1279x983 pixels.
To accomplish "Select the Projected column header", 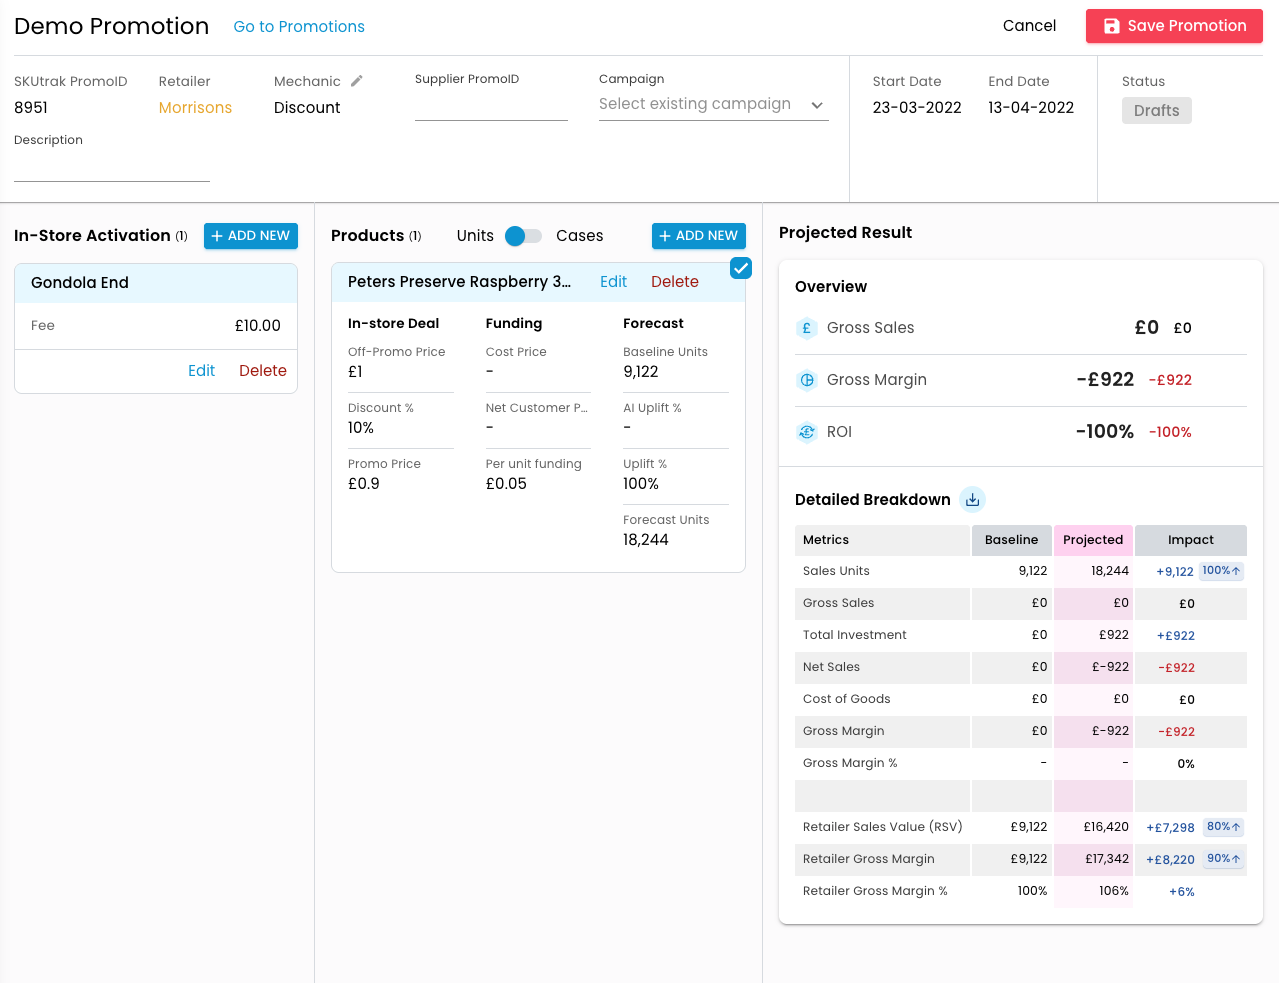I will pyautogui.click(x=1093, y=540).
